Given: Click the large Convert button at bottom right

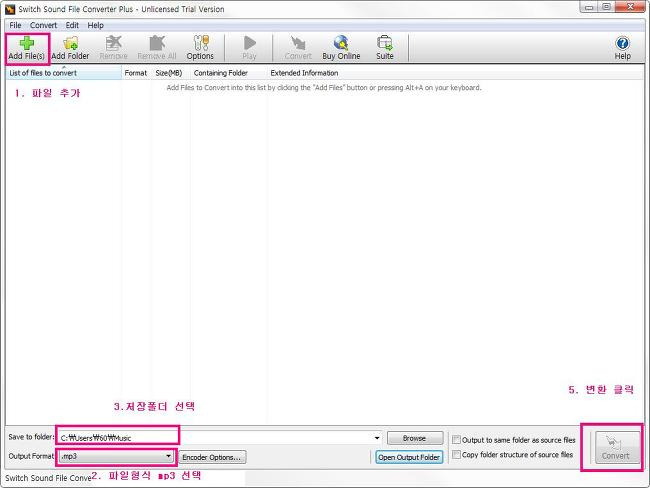Looking at the screenshot, I should pyautogui.click(x=616, y=447).
